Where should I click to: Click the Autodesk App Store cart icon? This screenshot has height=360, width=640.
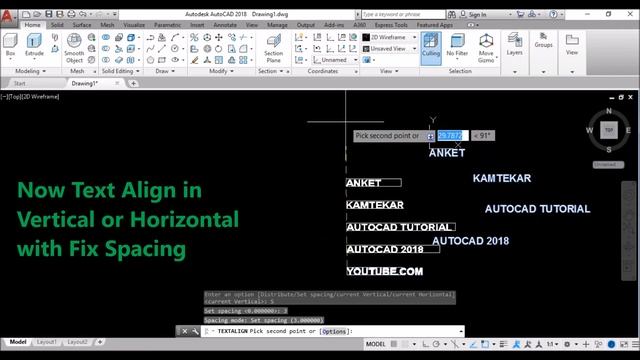pyautogui.click(x=520, y=14)
